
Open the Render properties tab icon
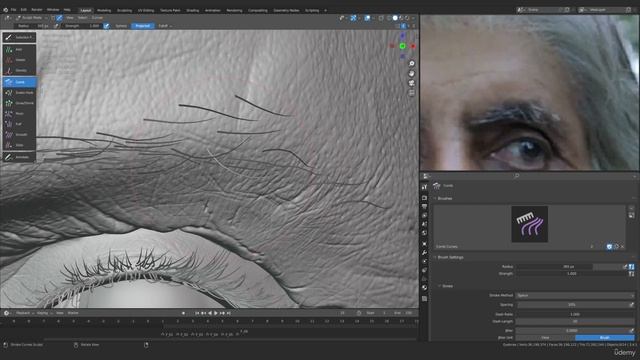(x=424, y=198)
